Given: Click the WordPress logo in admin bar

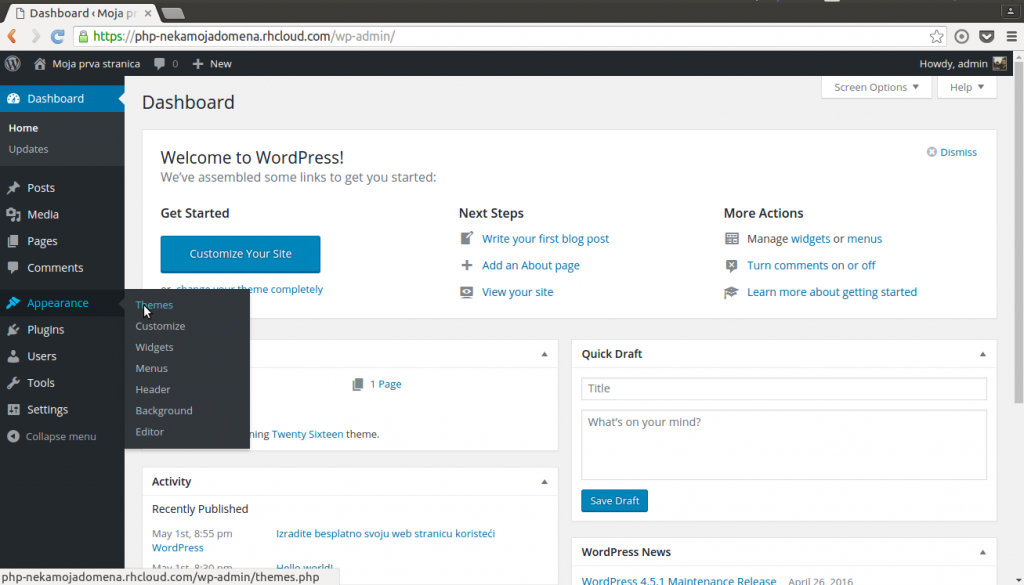Looking at the screenshot, I should click(13, 63).
